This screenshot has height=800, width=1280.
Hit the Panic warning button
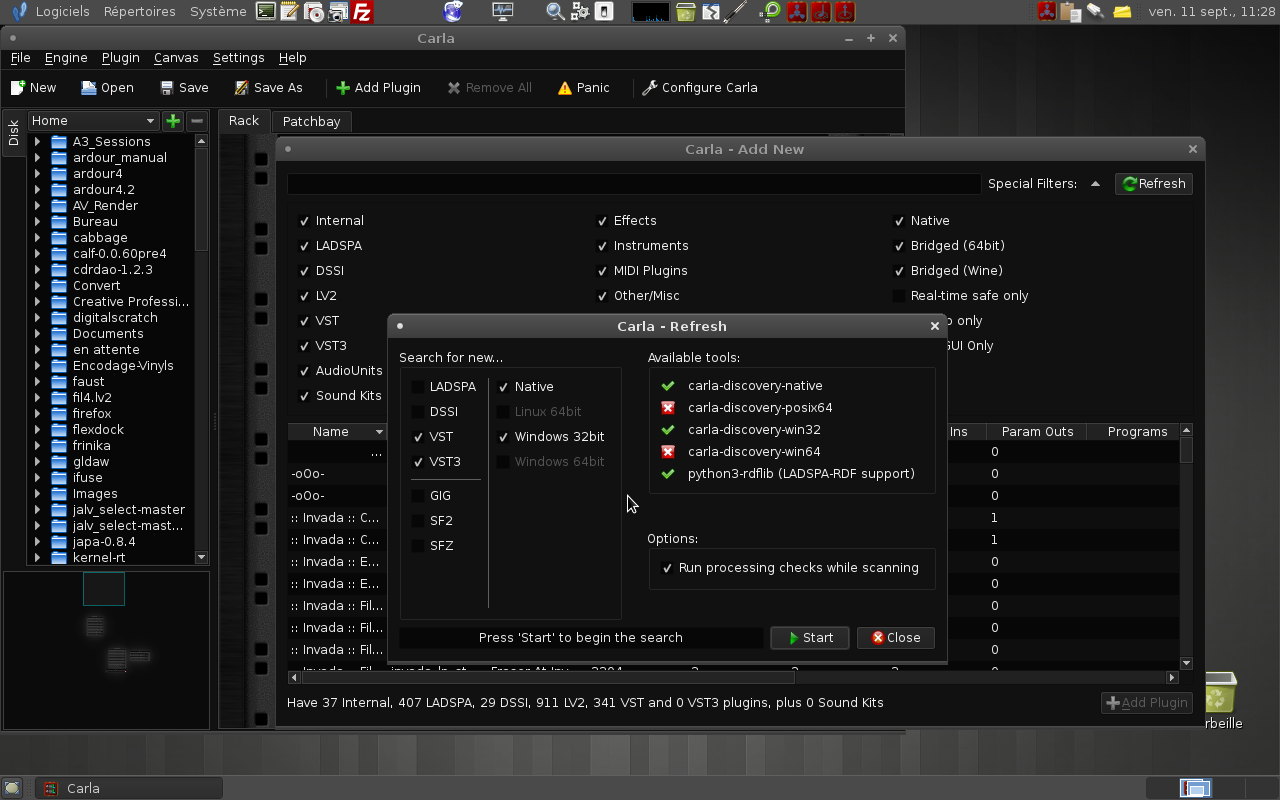coord(583,88)
